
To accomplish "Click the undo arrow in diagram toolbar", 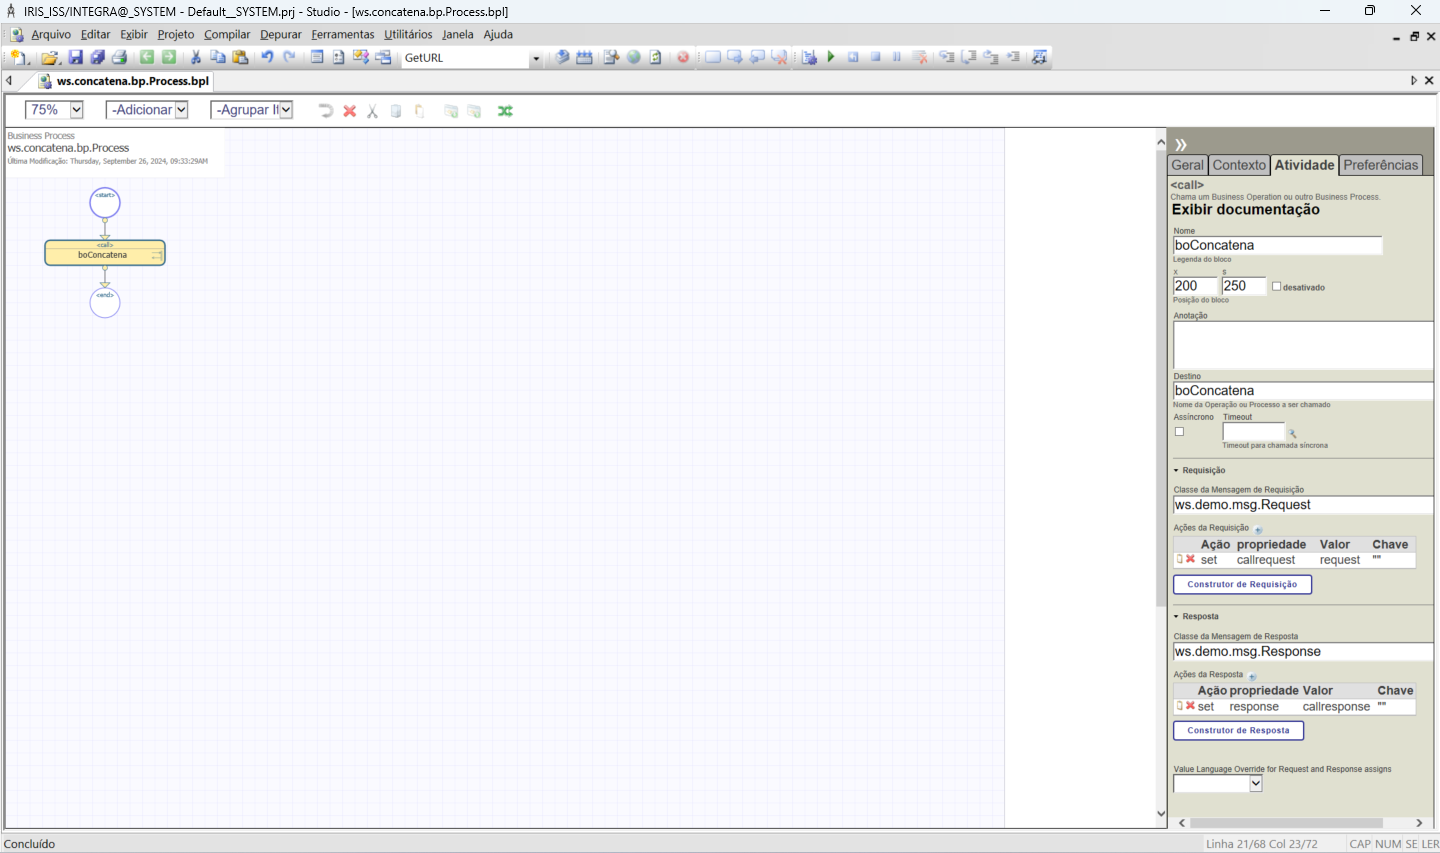I will (x=325, y=111).
